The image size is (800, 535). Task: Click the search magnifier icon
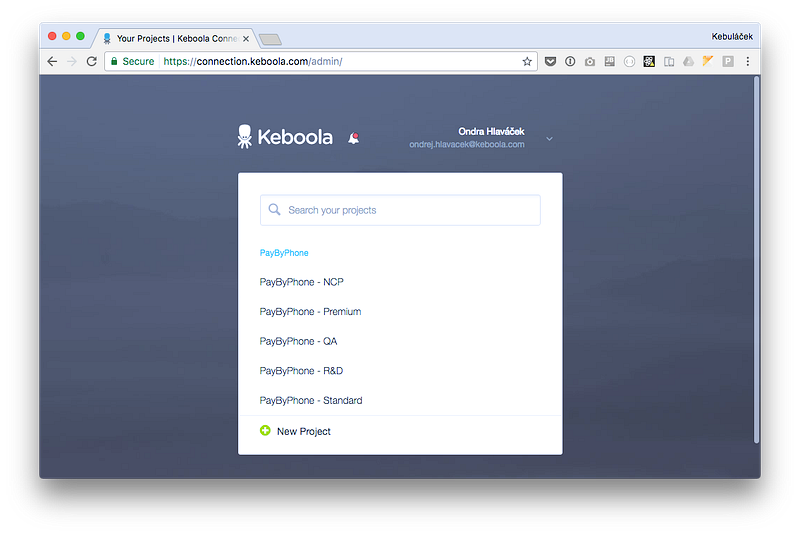[x=274, y=210]
